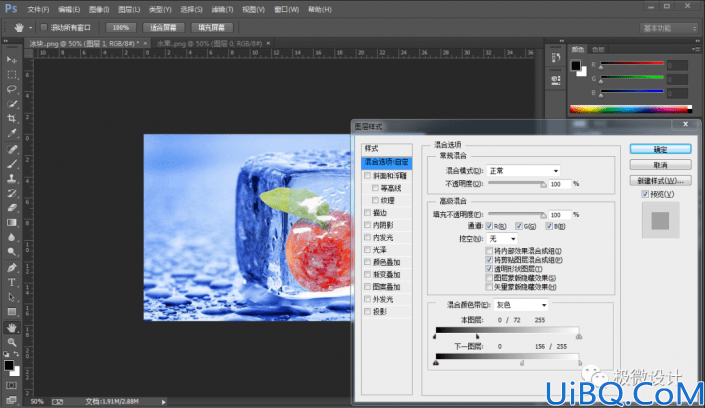The image size is (705, 408).
Task: Select the Horizontal Type tool
Action: click(x=12, y=282)
